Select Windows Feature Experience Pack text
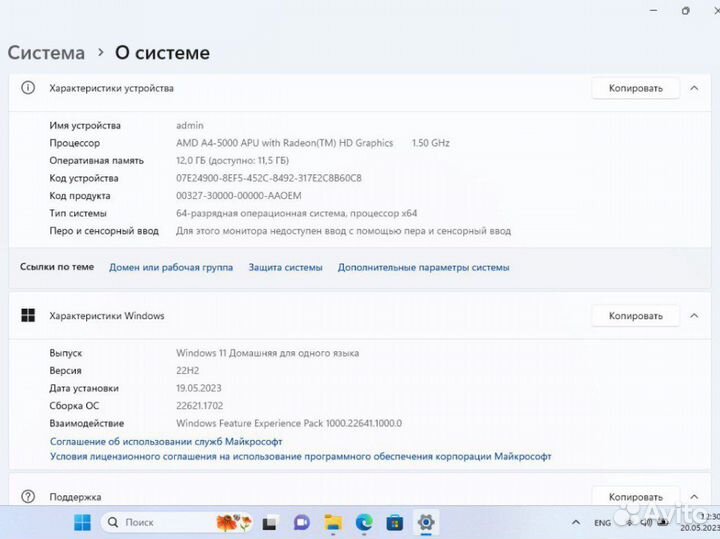Image resolution: width=720 pixels, height=539 pixels. (x=289, y=423)
